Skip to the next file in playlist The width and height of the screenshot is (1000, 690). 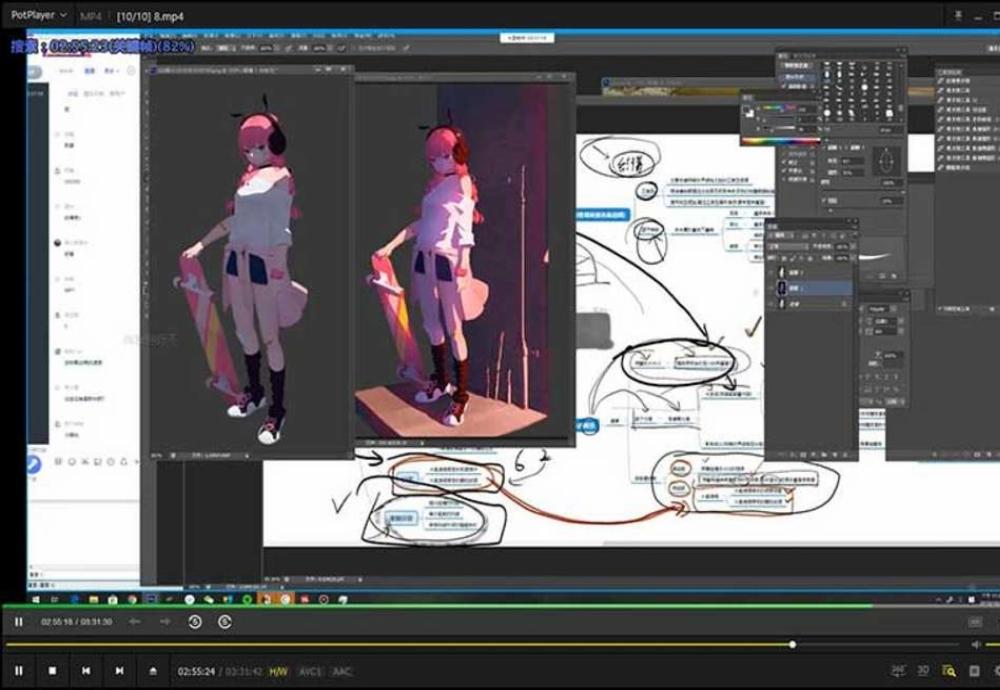coord(119,671)
